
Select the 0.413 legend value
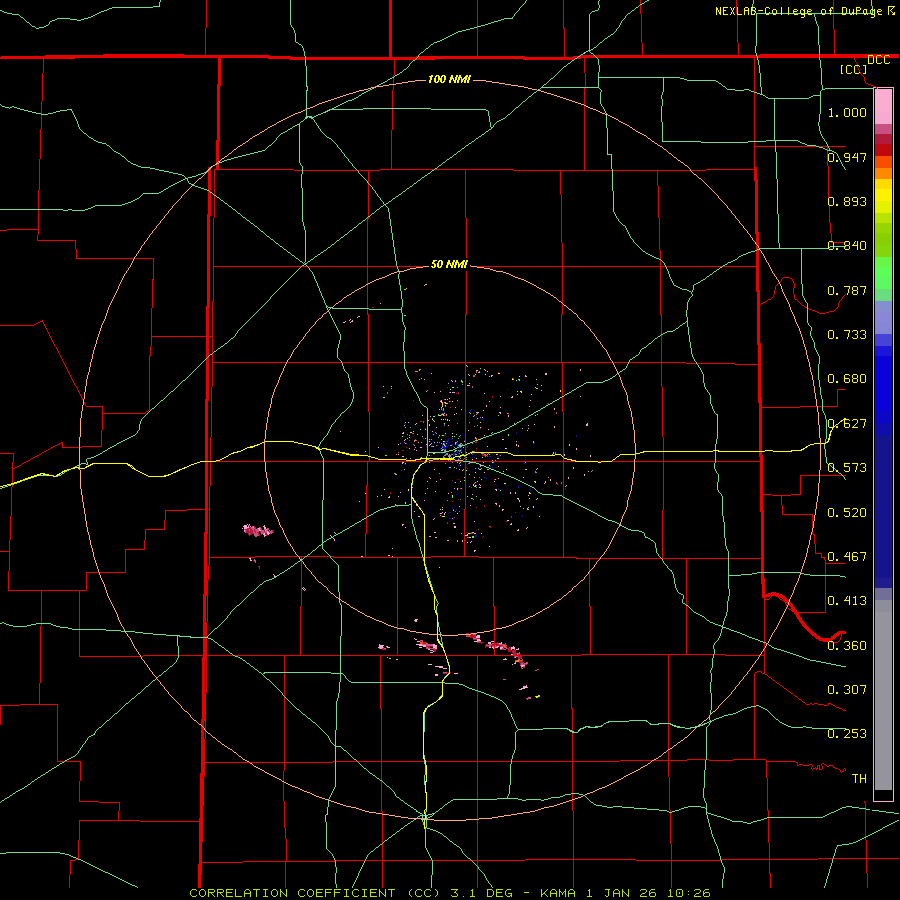coord(847,601)
